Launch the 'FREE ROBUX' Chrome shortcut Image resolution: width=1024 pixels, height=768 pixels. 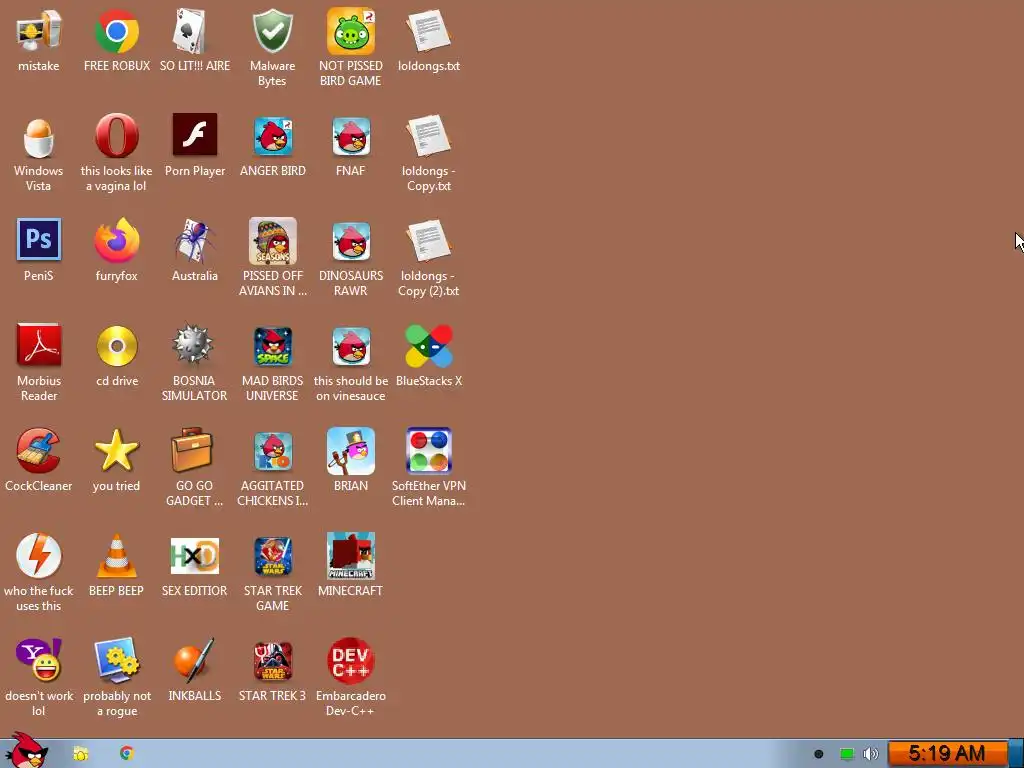tap(117, 31)
